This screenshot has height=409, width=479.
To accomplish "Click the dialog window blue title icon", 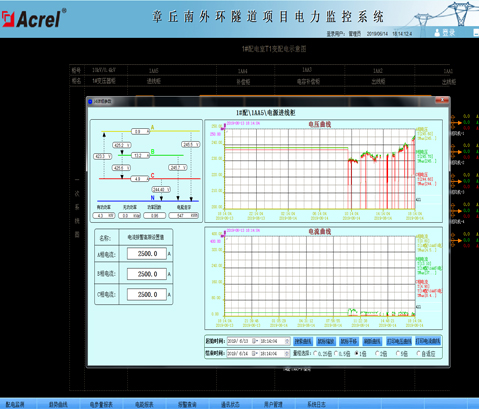I will click(x=90, y=101).
